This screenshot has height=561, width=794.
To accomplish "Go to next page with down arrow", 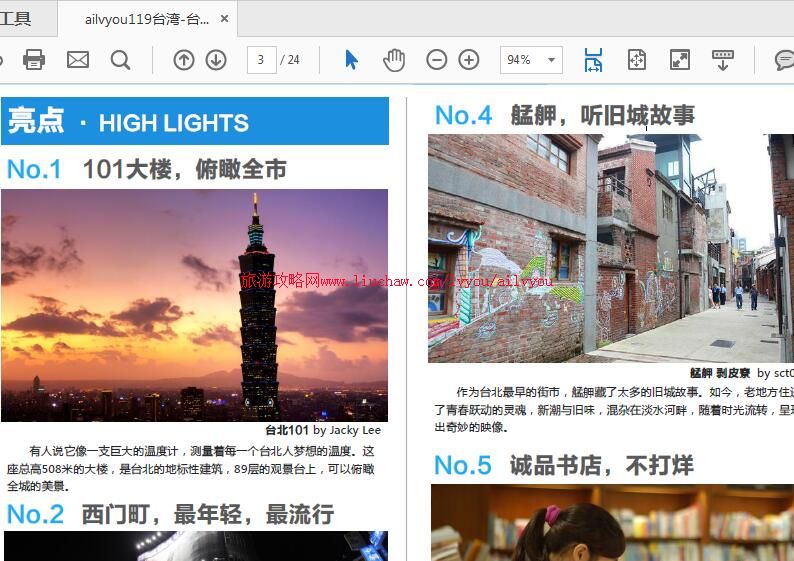I will coord(216,60).
